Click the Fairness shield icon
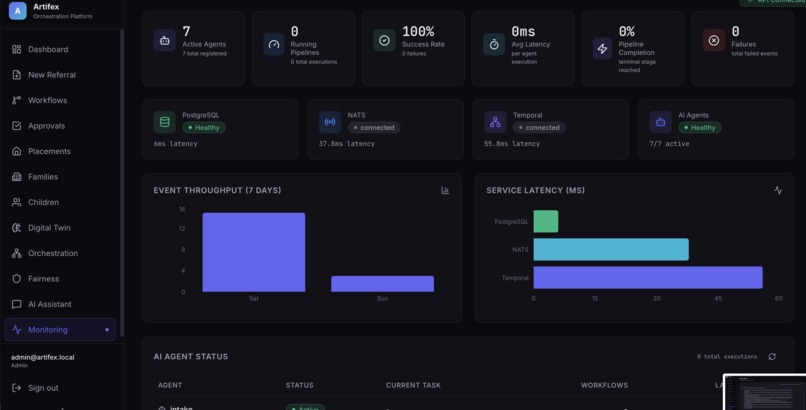Viewport: 806px width, 410px height. point(16,278)
